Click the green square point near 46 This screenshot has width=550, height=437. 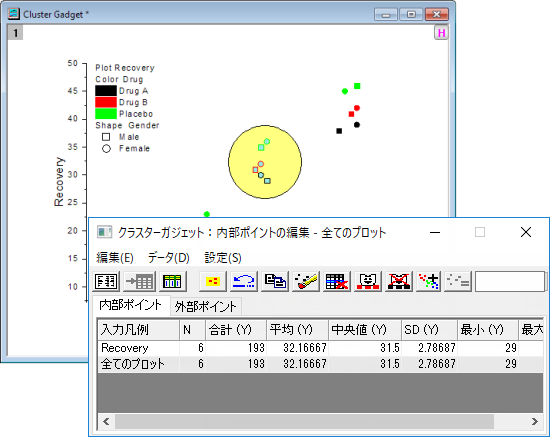(x=357, y=86)
